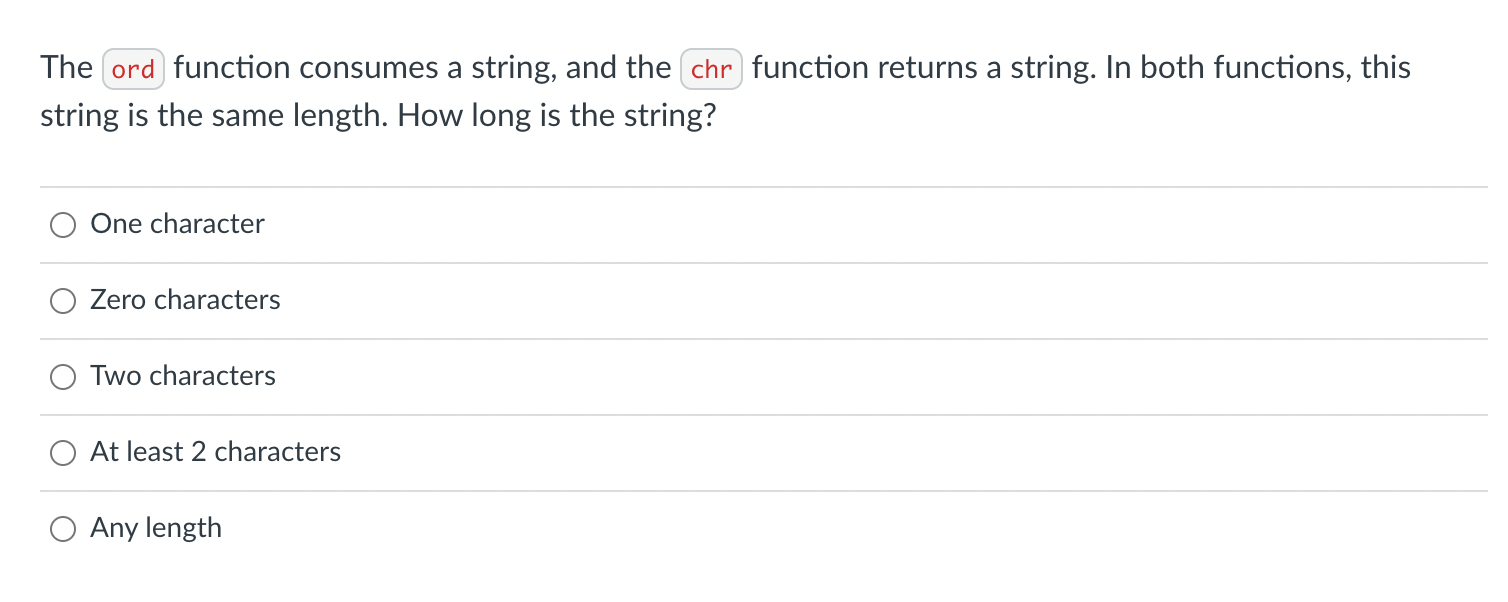Viewport: 1508px width, 602px height.
Task: Select the Any length answer
Action: (63, 528)
